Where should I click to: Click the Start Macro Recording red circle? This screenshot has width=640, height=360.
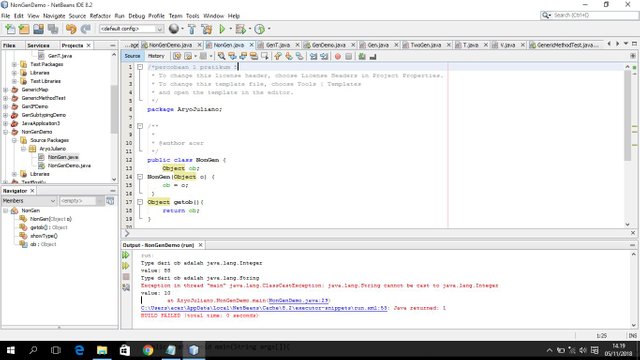click(x=338, y=56)
